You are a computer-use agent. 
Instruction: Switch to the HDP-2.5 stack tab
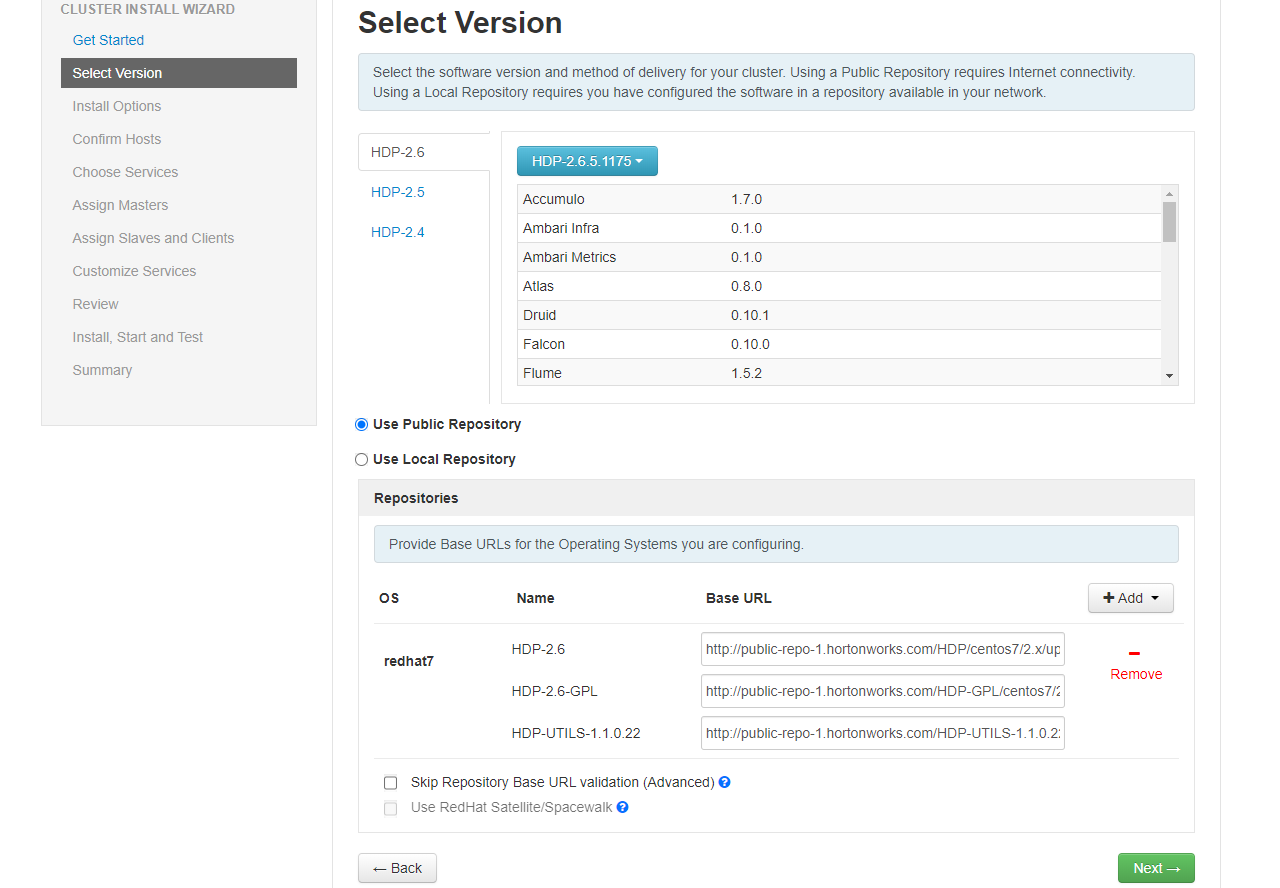[398, 192]
